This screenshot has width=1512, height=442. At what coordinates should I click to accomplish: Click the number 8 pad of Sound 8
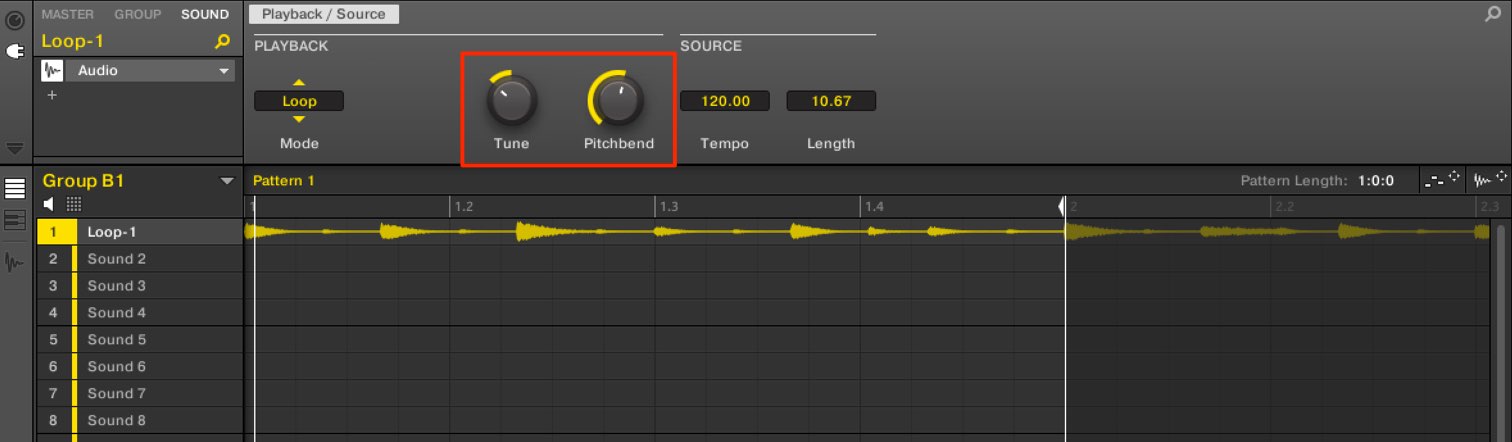pyautogui.click(x=53, y=421)
